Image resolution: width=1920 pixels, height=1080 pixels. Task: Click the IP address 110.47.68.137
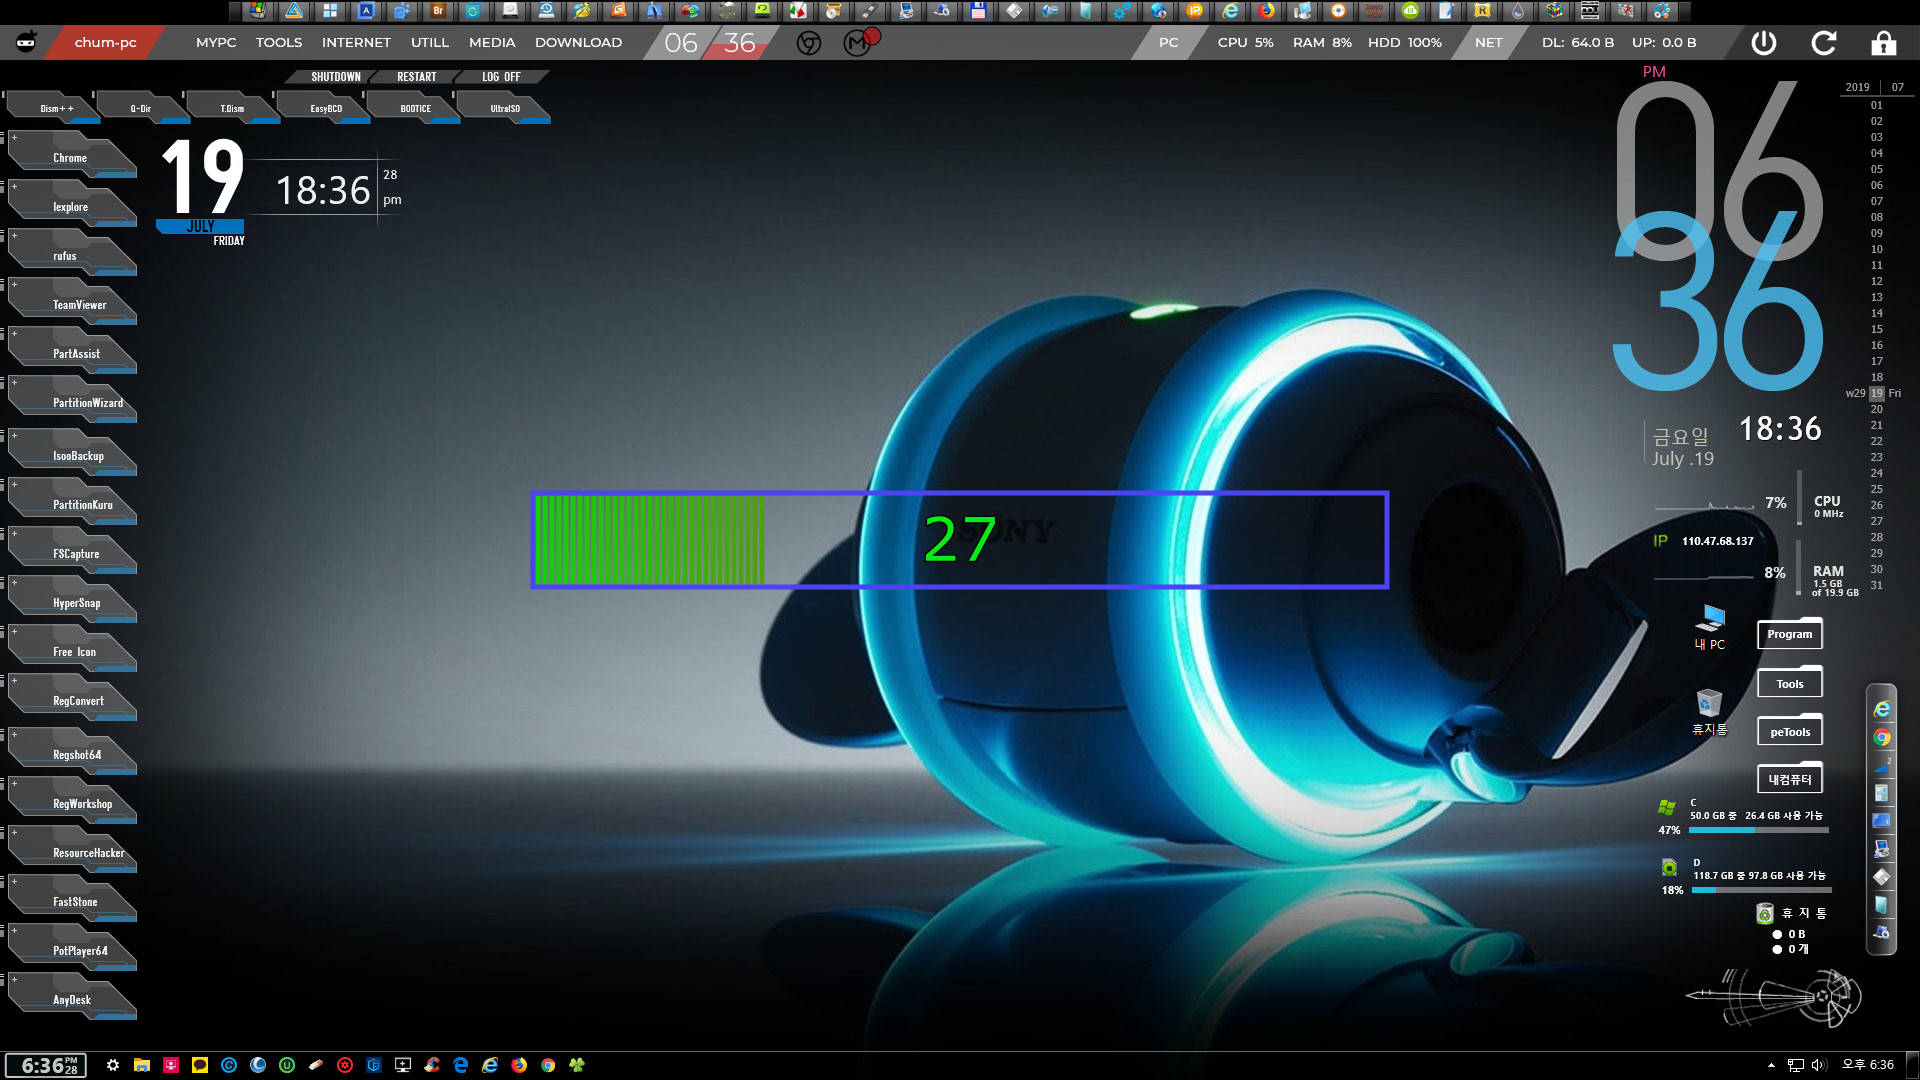[x=1717, y=541]
